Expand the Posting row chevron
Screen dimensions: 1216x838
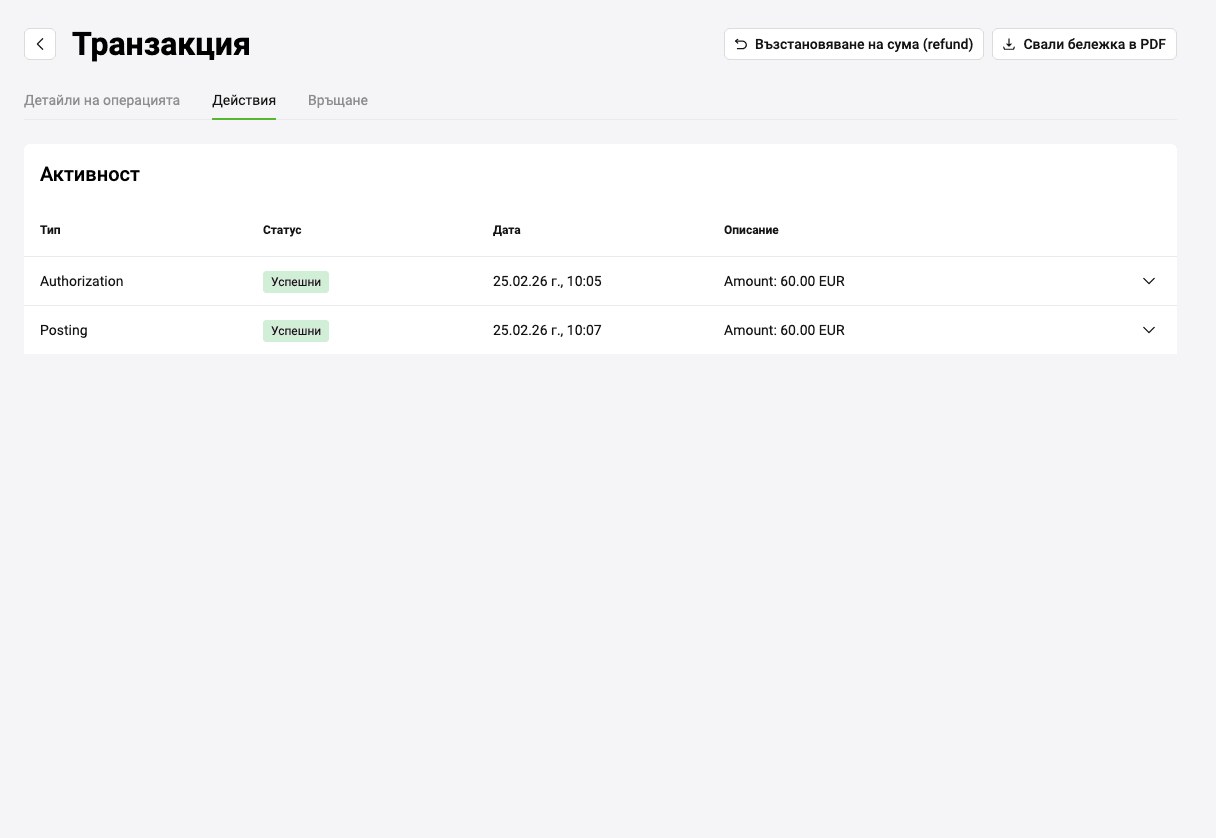[1149, 330]
